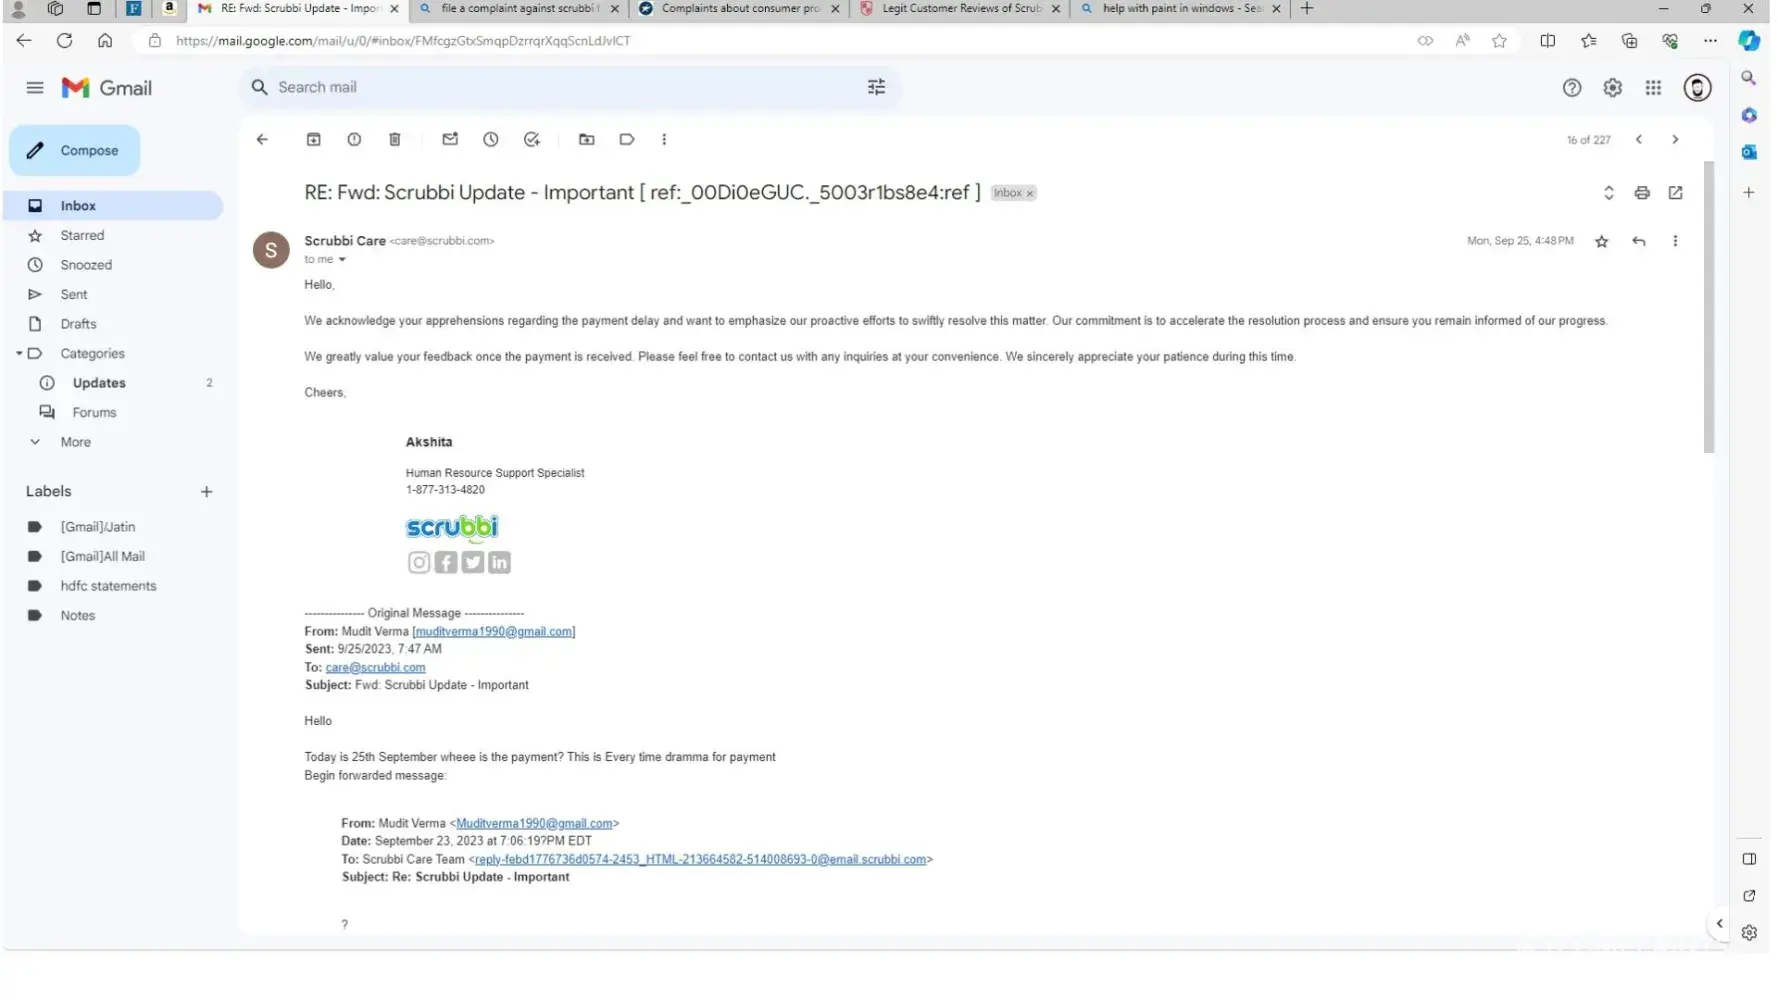Viewport: 1778px width, 1000px height.
Task: Archive this email
Action: 314,140
